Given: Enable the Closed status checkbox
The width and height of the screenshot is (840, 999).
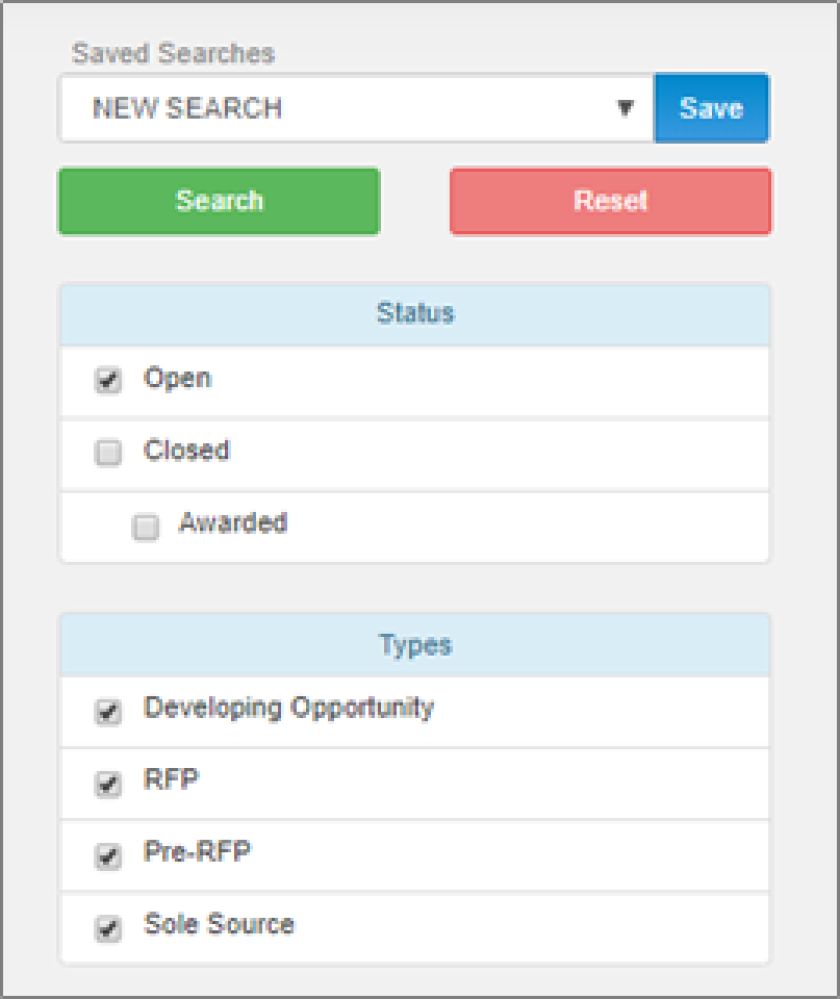Looking at the screenshot, I should (x=108, y=452).
